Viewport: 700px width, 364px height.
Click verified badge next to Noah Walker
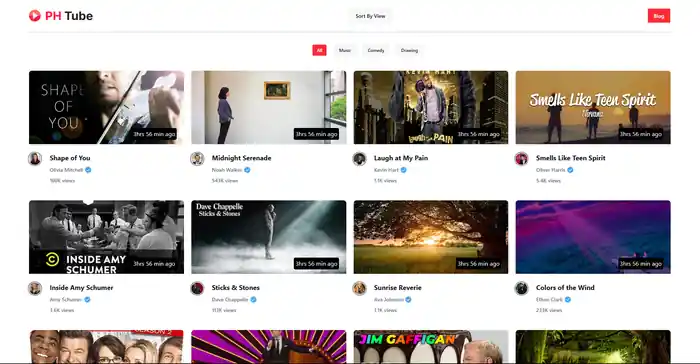pyautogui.click(x=247, y=170)
